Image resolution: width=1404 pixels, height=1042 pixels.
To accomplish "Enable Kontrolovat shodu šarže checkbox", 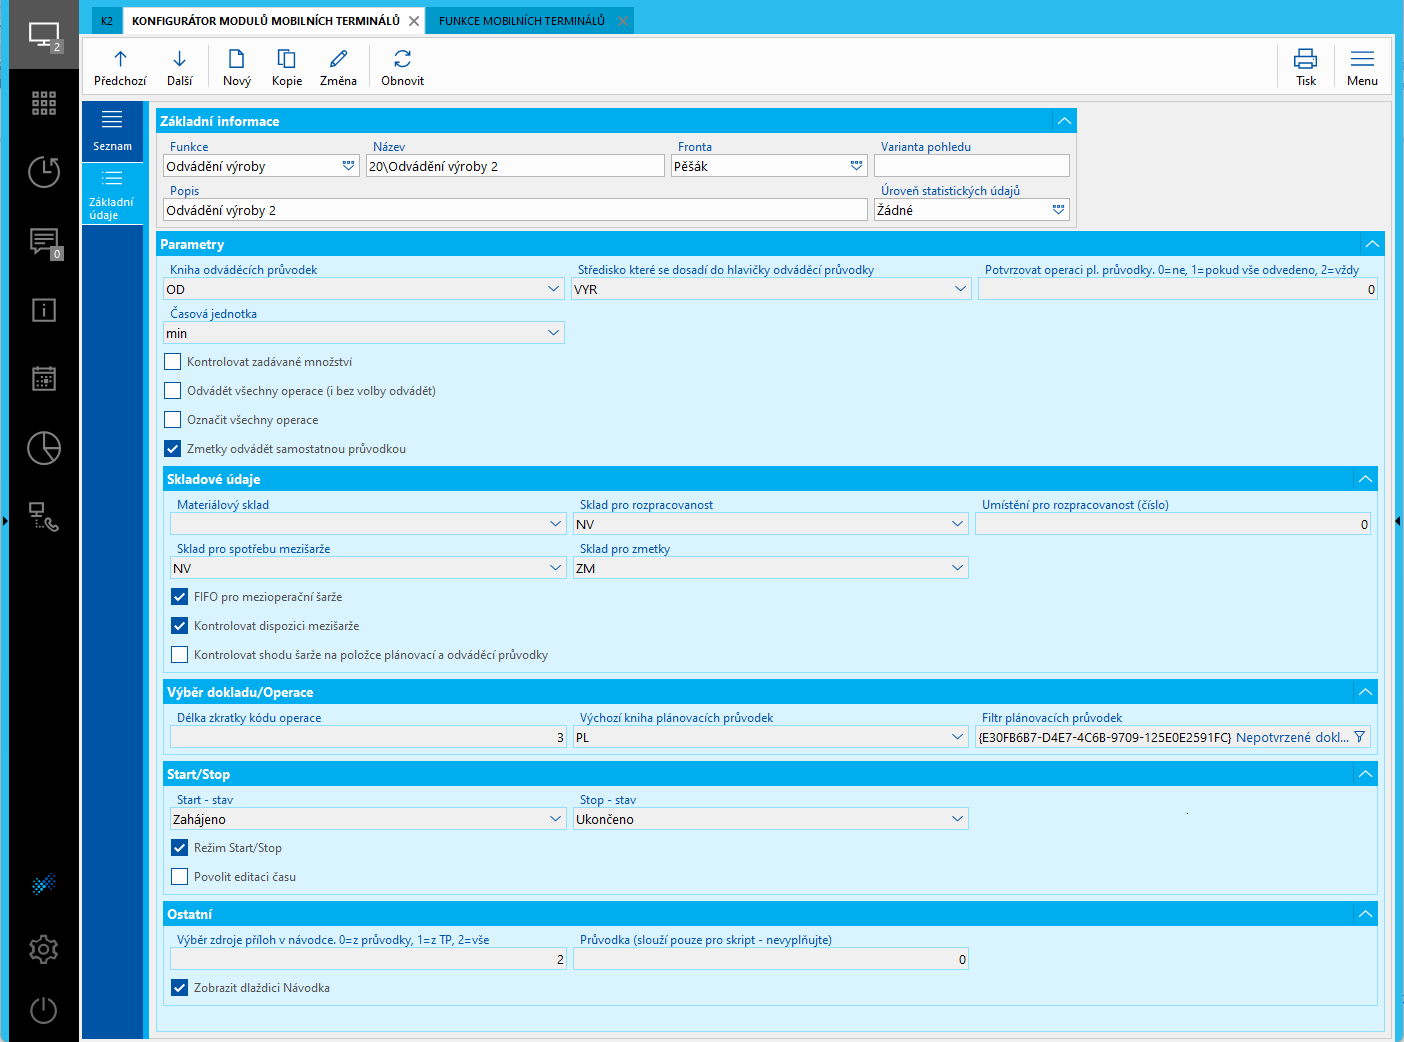I will click(180, 655).
